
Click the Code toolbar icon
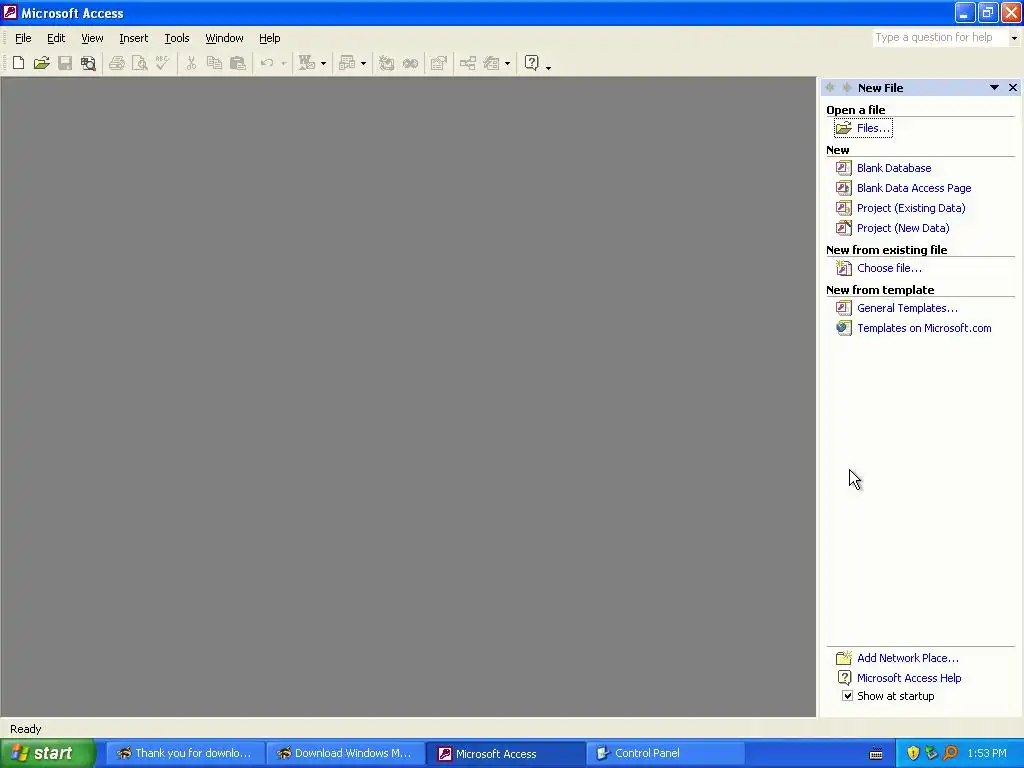pos(387,63)
